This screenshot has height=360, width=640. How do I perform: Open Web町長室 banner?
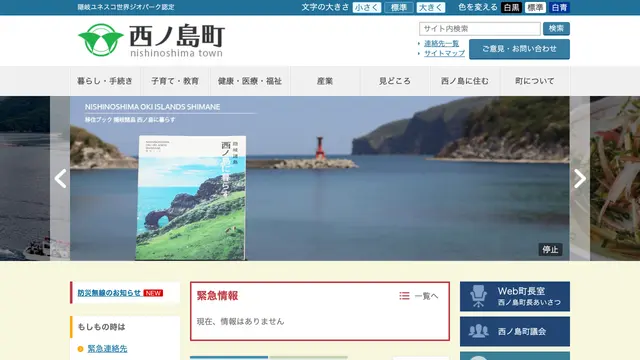(515, 296)
